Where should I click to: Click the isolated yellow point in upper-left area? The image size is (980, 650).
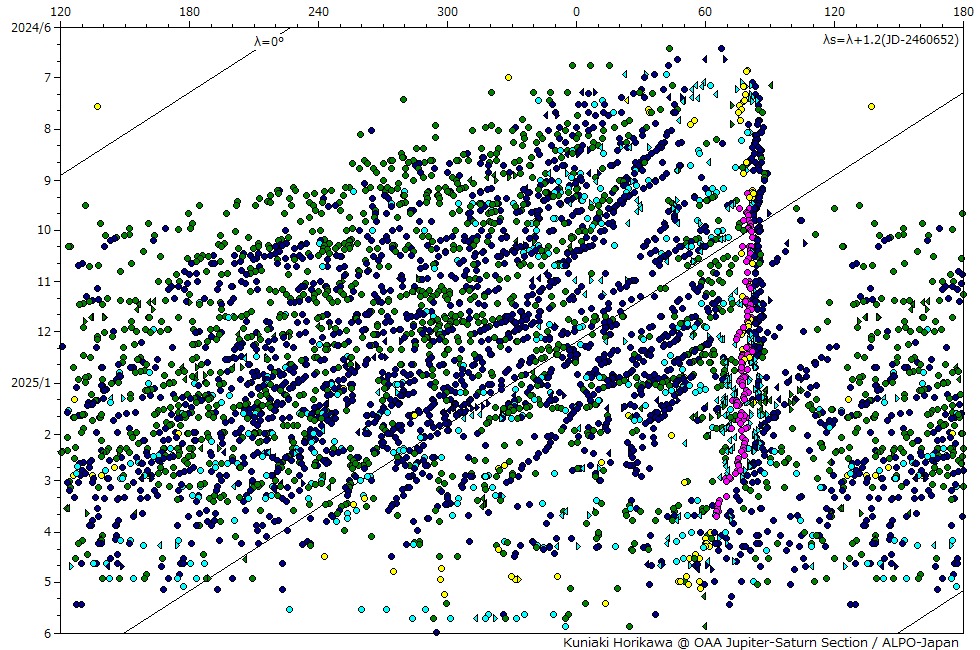pos(97,106)
